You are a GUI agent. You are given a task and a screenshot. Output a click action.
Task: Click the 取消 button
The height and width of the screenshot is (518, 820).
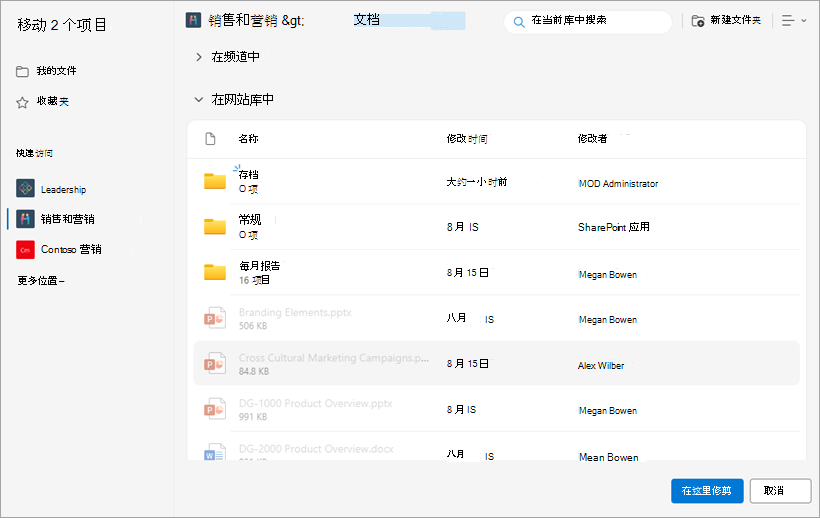pos(780,491)
